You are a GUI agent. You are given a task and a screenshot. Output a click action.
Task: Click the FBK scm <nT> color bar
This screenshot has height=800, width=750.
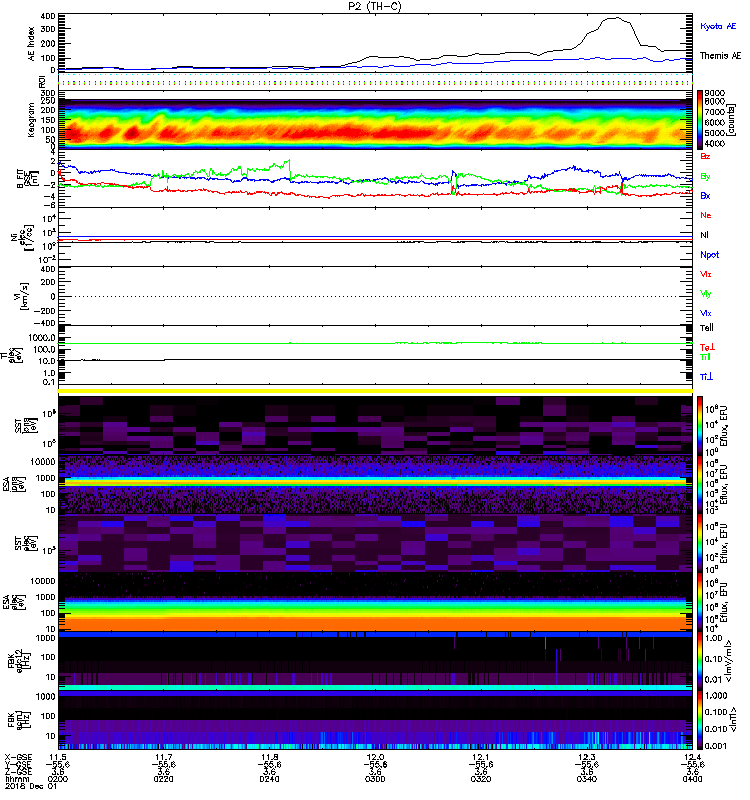[x=700, y=720]
